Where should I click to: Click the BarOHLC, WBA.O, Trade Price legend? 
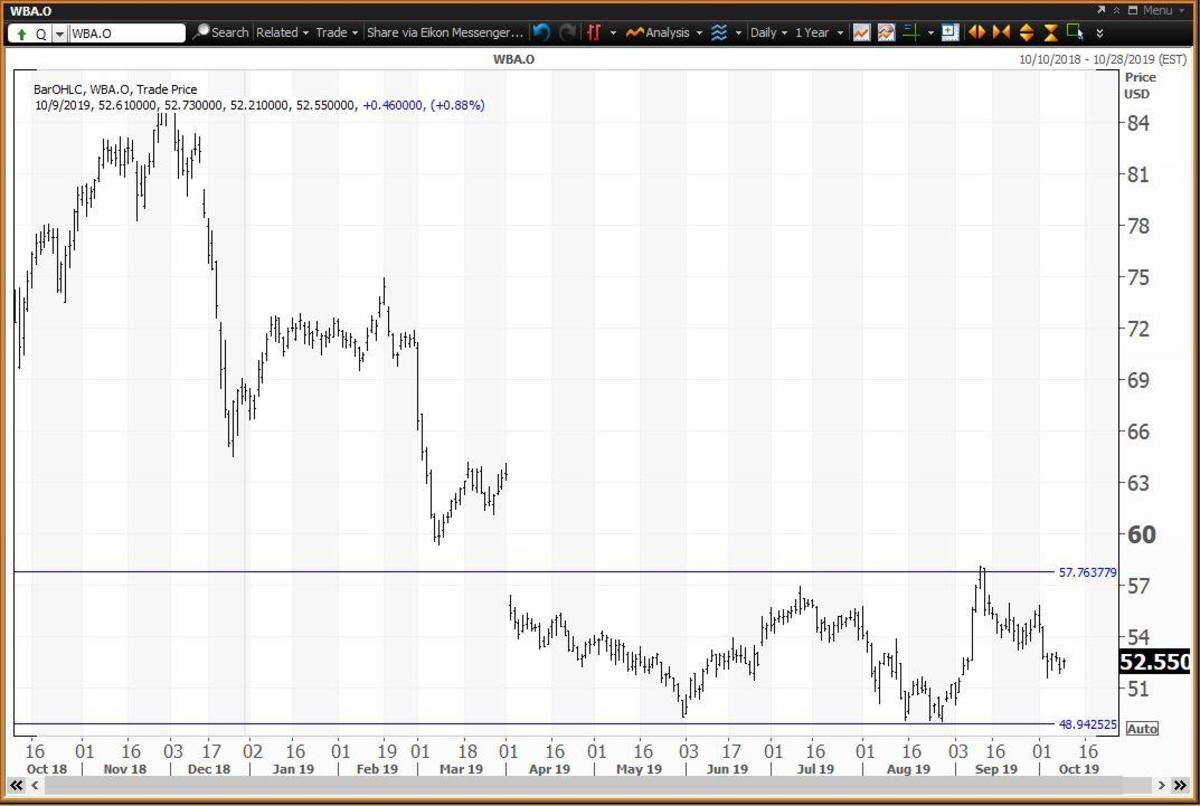pyautogui.click(x=115, y=89)
